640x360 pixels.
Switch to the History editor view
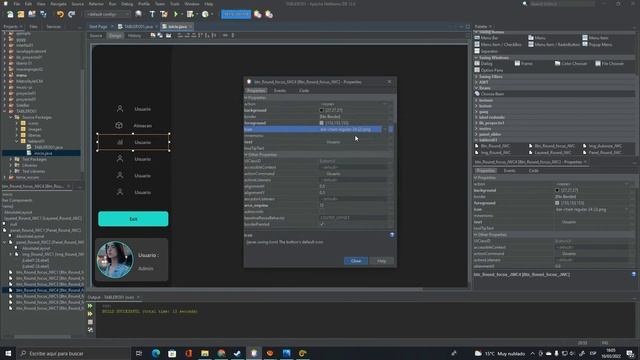pyautogui.click(x=134, y=36)
